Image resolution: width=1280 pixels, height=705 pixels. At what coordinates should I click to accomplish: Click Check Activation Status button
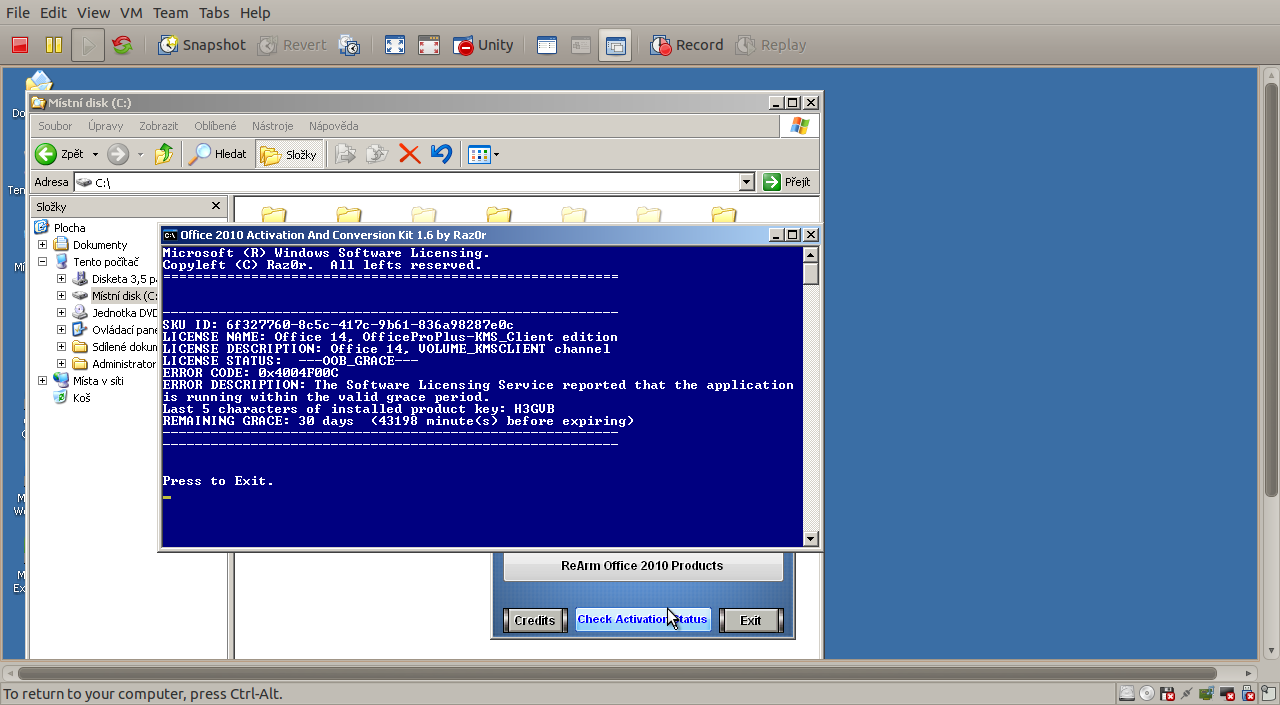click(643, 620)
